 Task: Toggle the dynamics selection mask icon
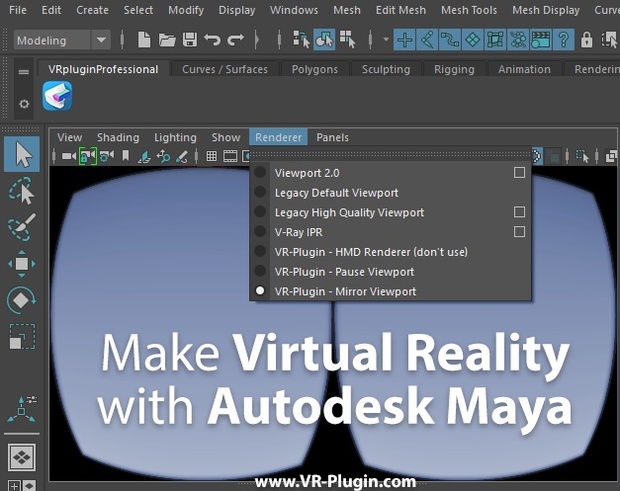[x=518, y=40]
